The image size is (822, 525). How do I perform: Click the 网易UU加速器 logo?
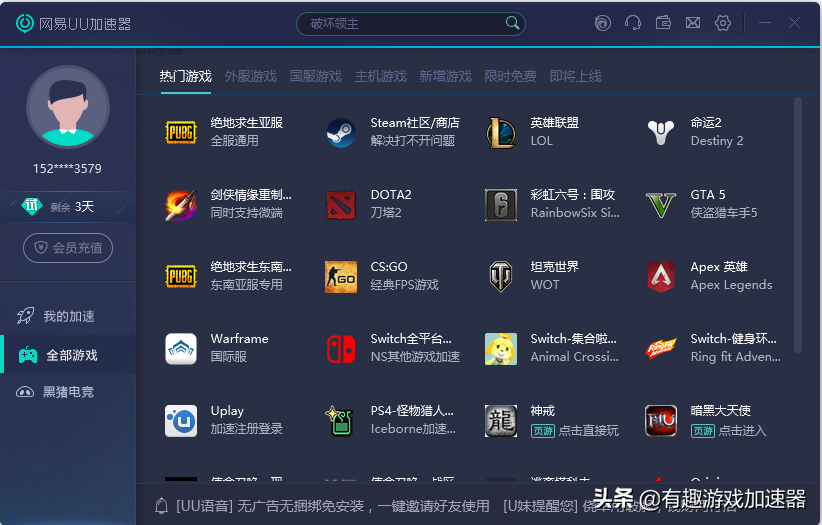pos(73,24)
